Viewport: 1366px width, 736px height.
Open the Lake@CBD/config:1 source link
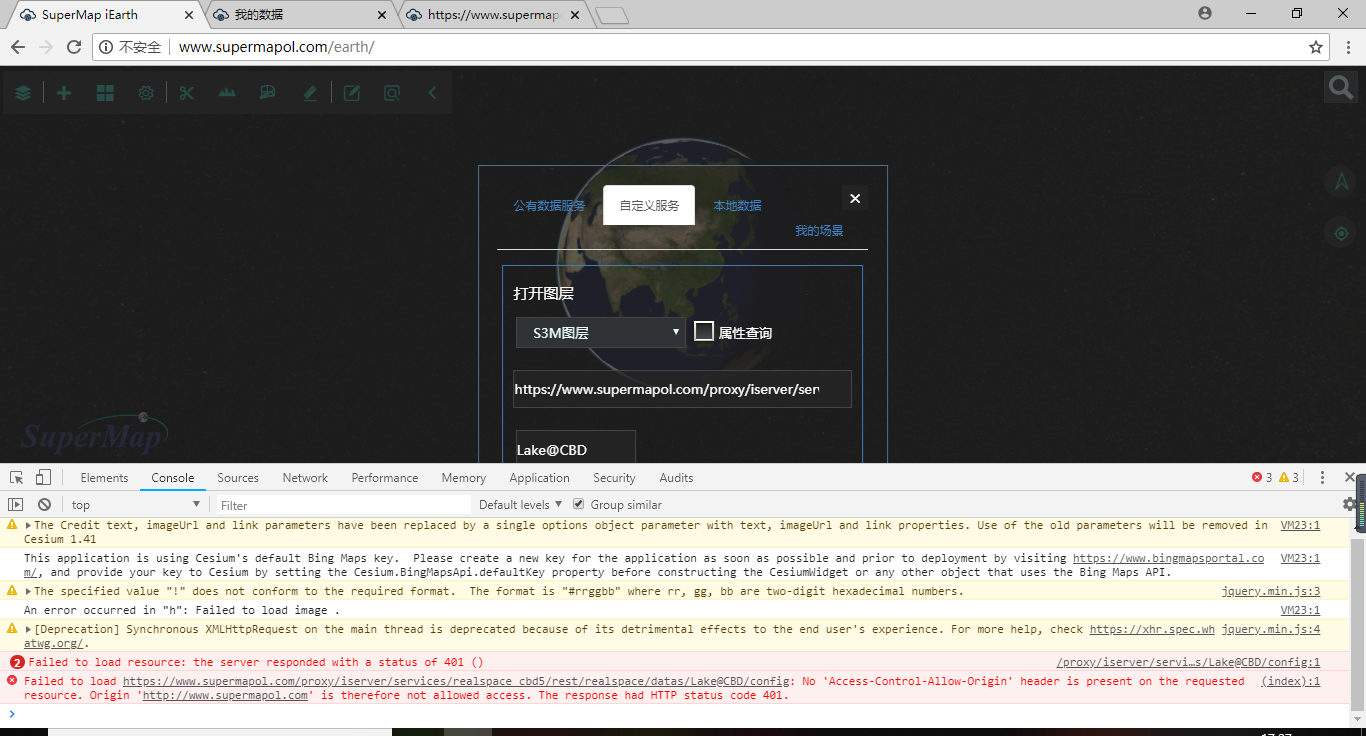pyautogui.click(x=1188, y=662)
